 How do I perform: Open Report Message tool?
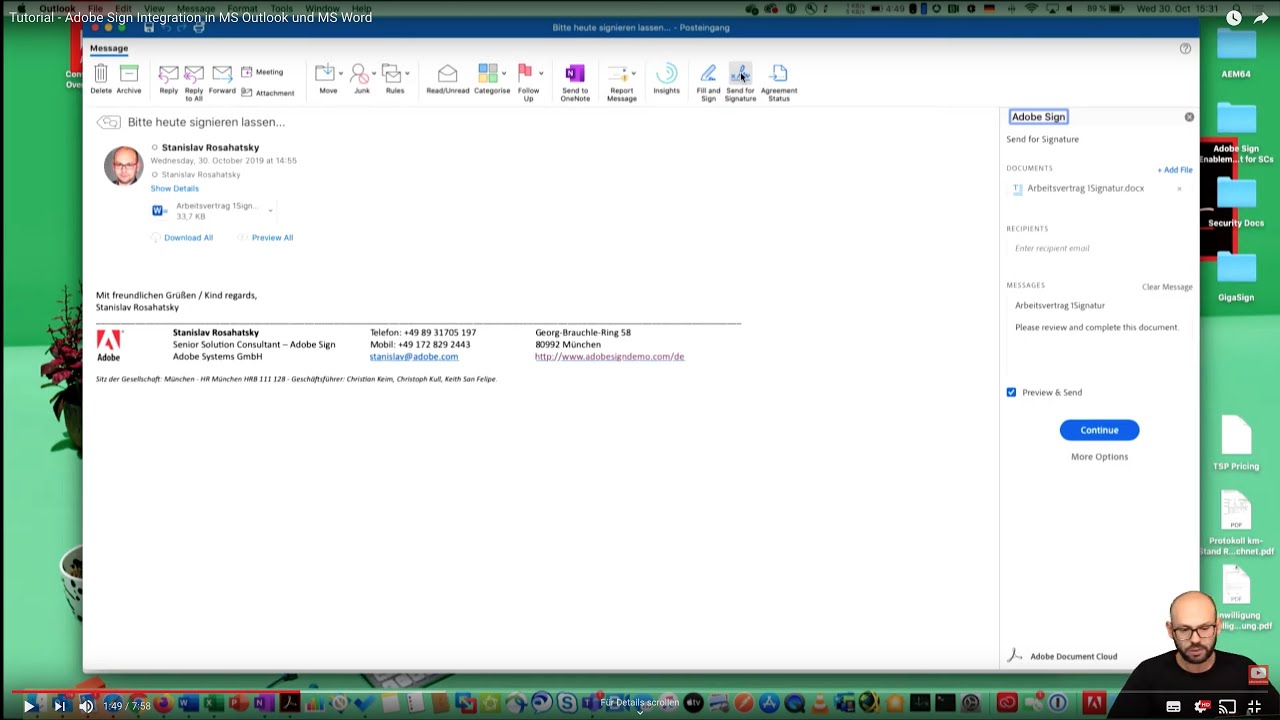tap(621, 82)
